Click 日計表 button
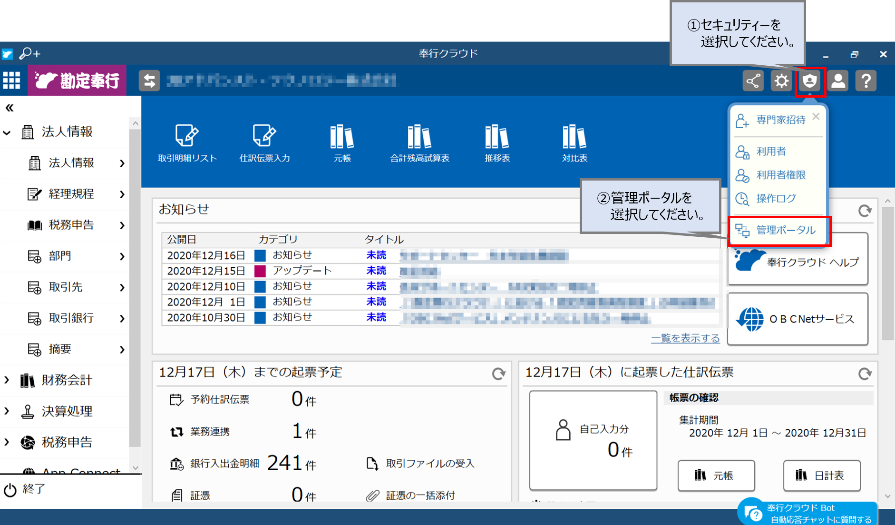895x525 pixels. (821, 475)
